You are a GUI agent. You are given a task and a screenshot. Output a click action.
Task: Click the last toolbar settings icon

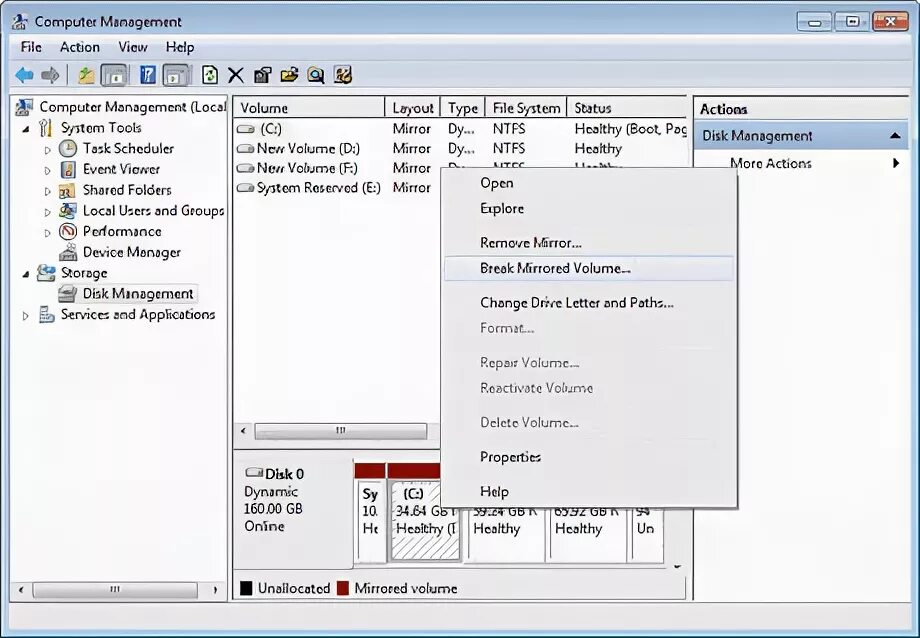[343, 75]
